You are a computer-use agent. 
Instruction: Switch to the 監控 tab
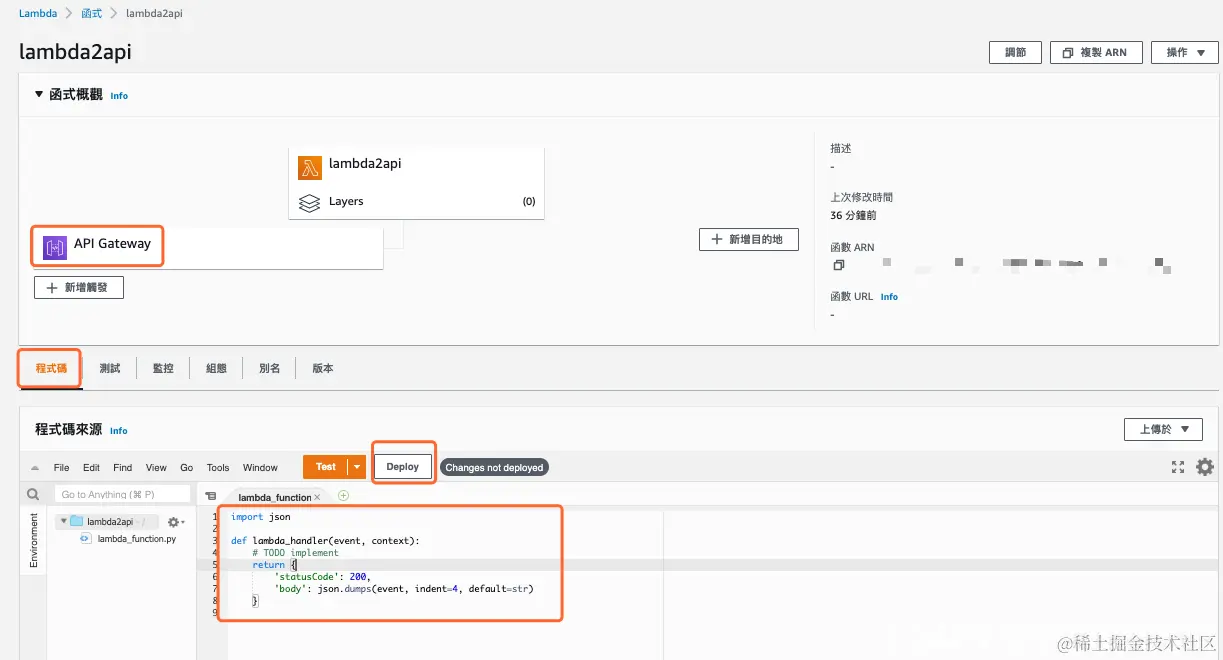163,368
